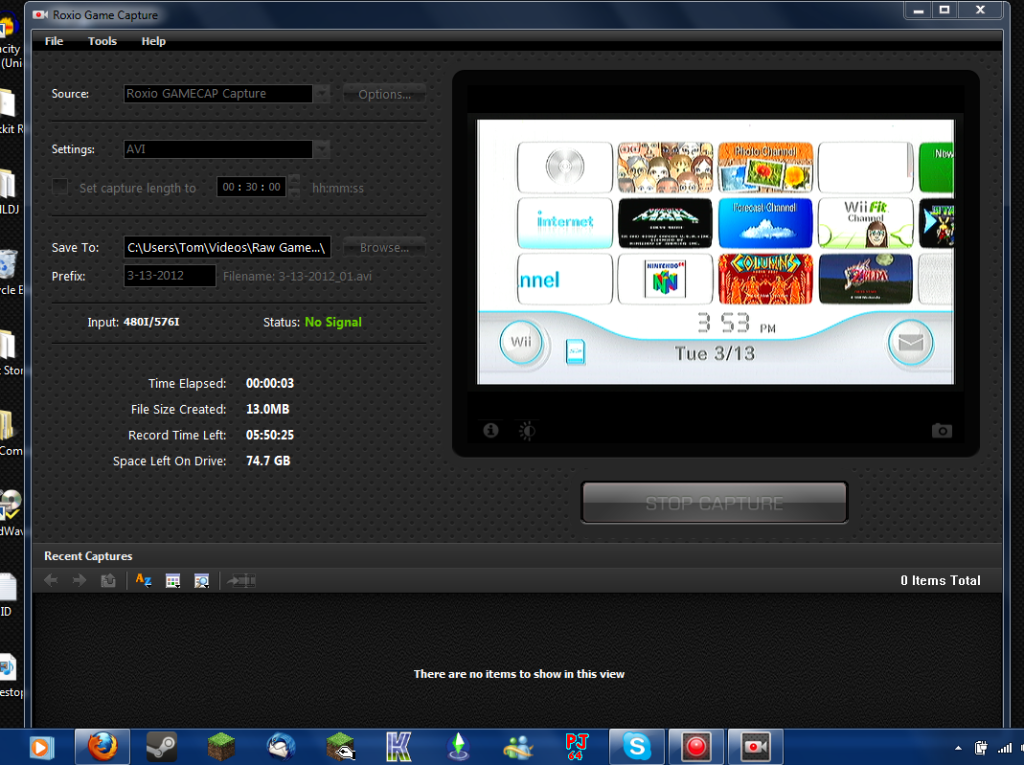Viewport: 1024px width, 765px height.
Task: Click the grass block with pencil taskbar icon
Action: coord(340,747)
